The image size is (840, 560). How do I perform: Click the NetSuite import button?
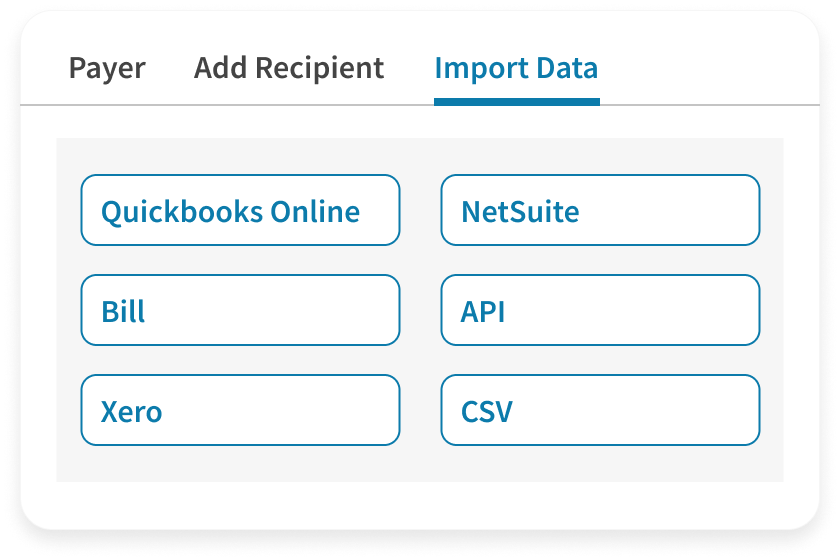tap(600, 210)
